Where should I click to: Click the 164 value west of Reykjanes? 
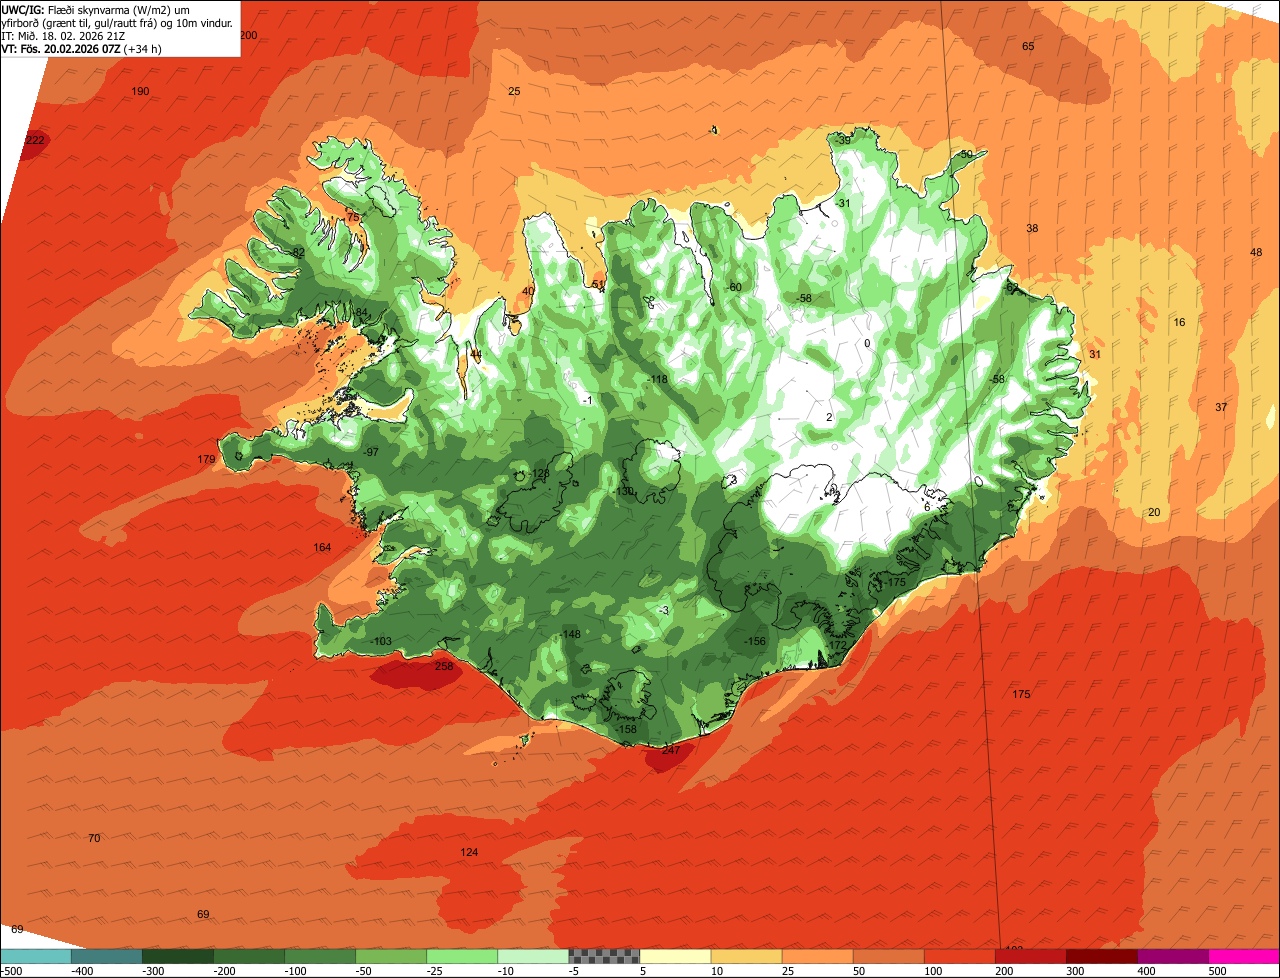click(322, 547)
